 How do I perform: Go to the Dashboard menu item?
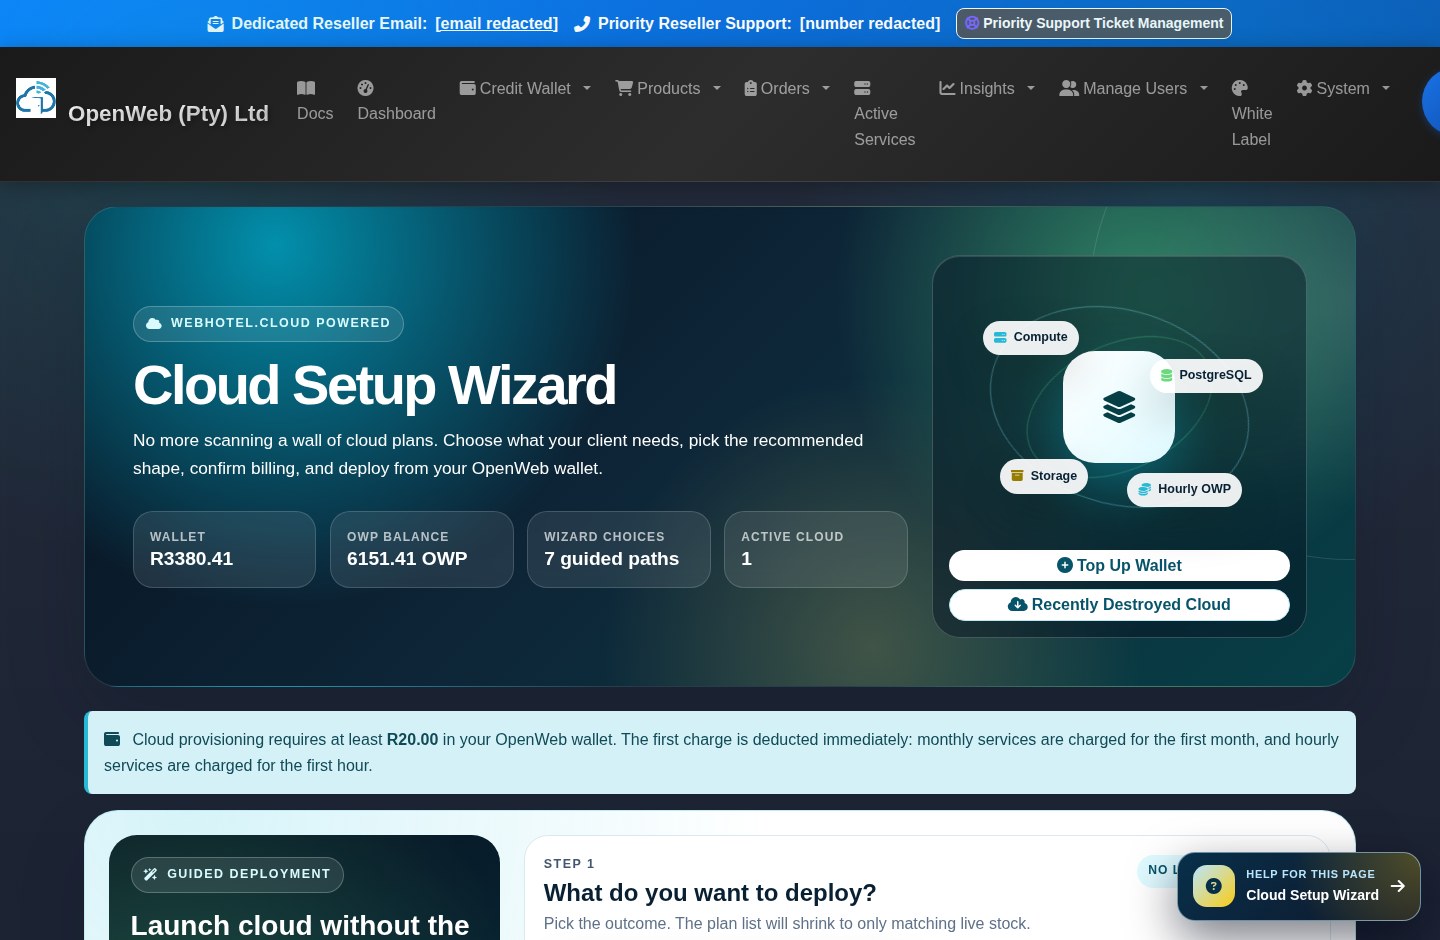[396, 101]
